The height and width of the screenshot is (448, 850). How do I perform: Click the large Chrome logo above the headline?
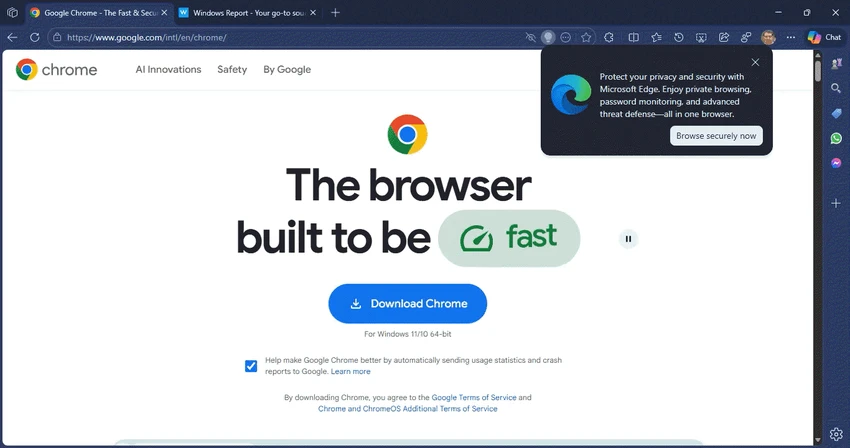click(x=408, y=135)
